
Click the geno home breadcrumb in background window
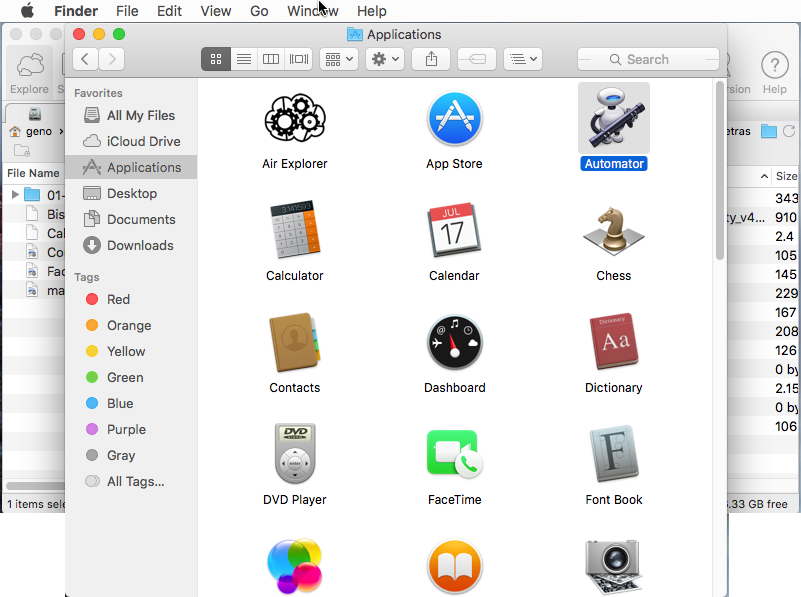pos(31,132)
